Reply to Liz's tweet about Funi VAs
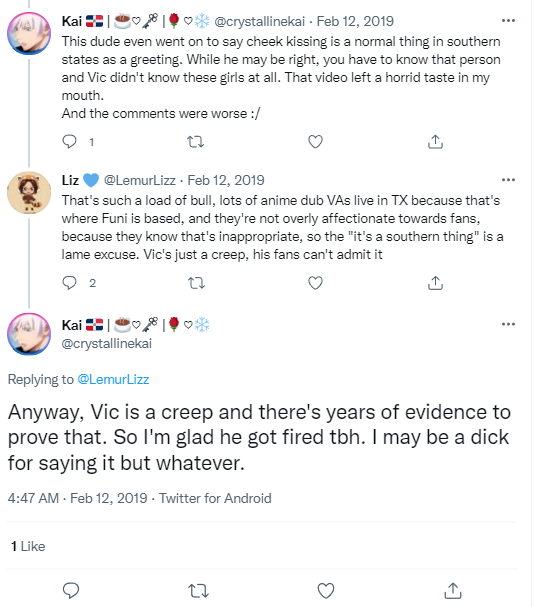 coord(70,283)
